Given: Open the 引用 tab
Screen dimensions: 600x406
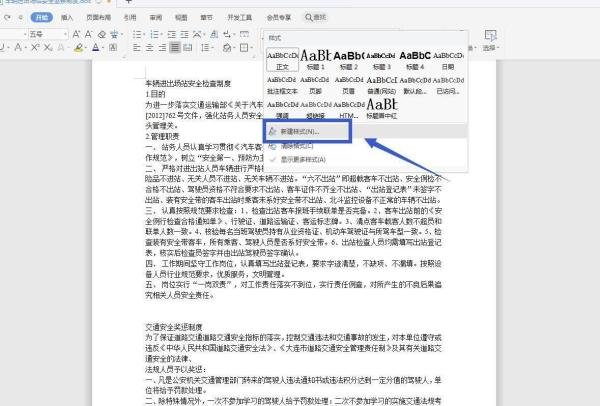Looking at the screenshot, I should pyautogui.click(x=130, y=18).
